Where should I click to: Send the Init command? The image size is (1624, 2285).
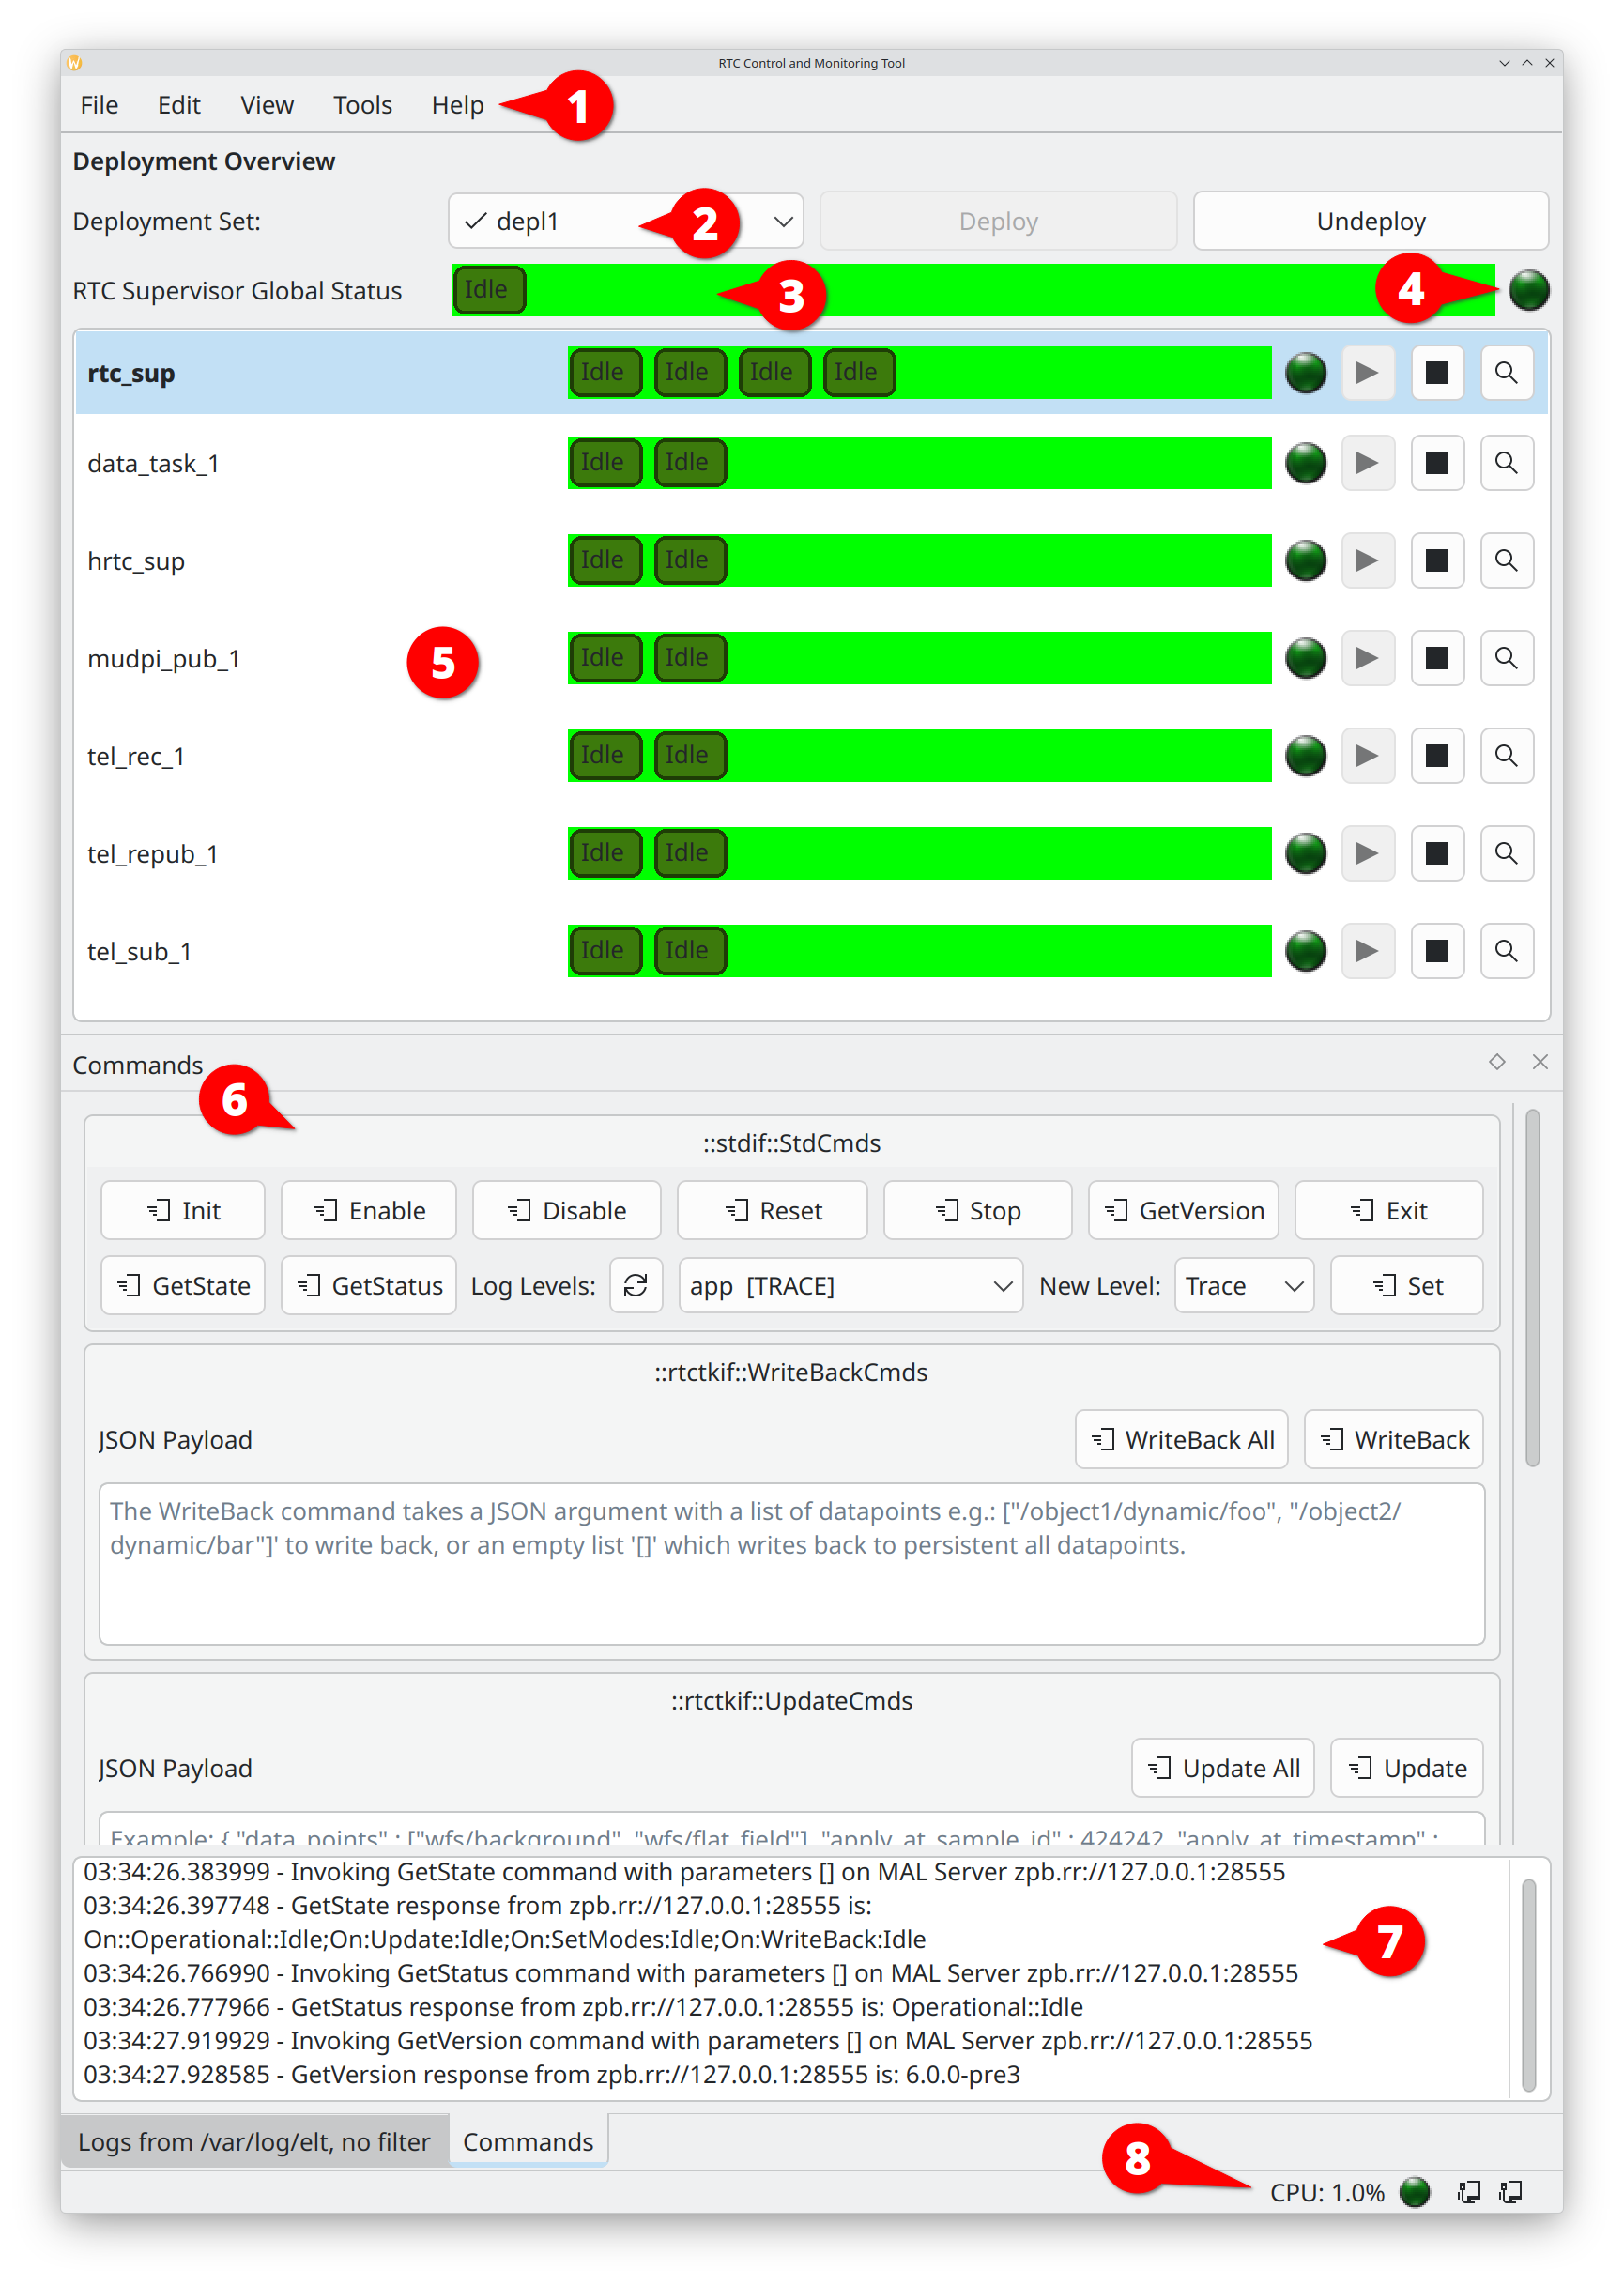(183, 1211)
